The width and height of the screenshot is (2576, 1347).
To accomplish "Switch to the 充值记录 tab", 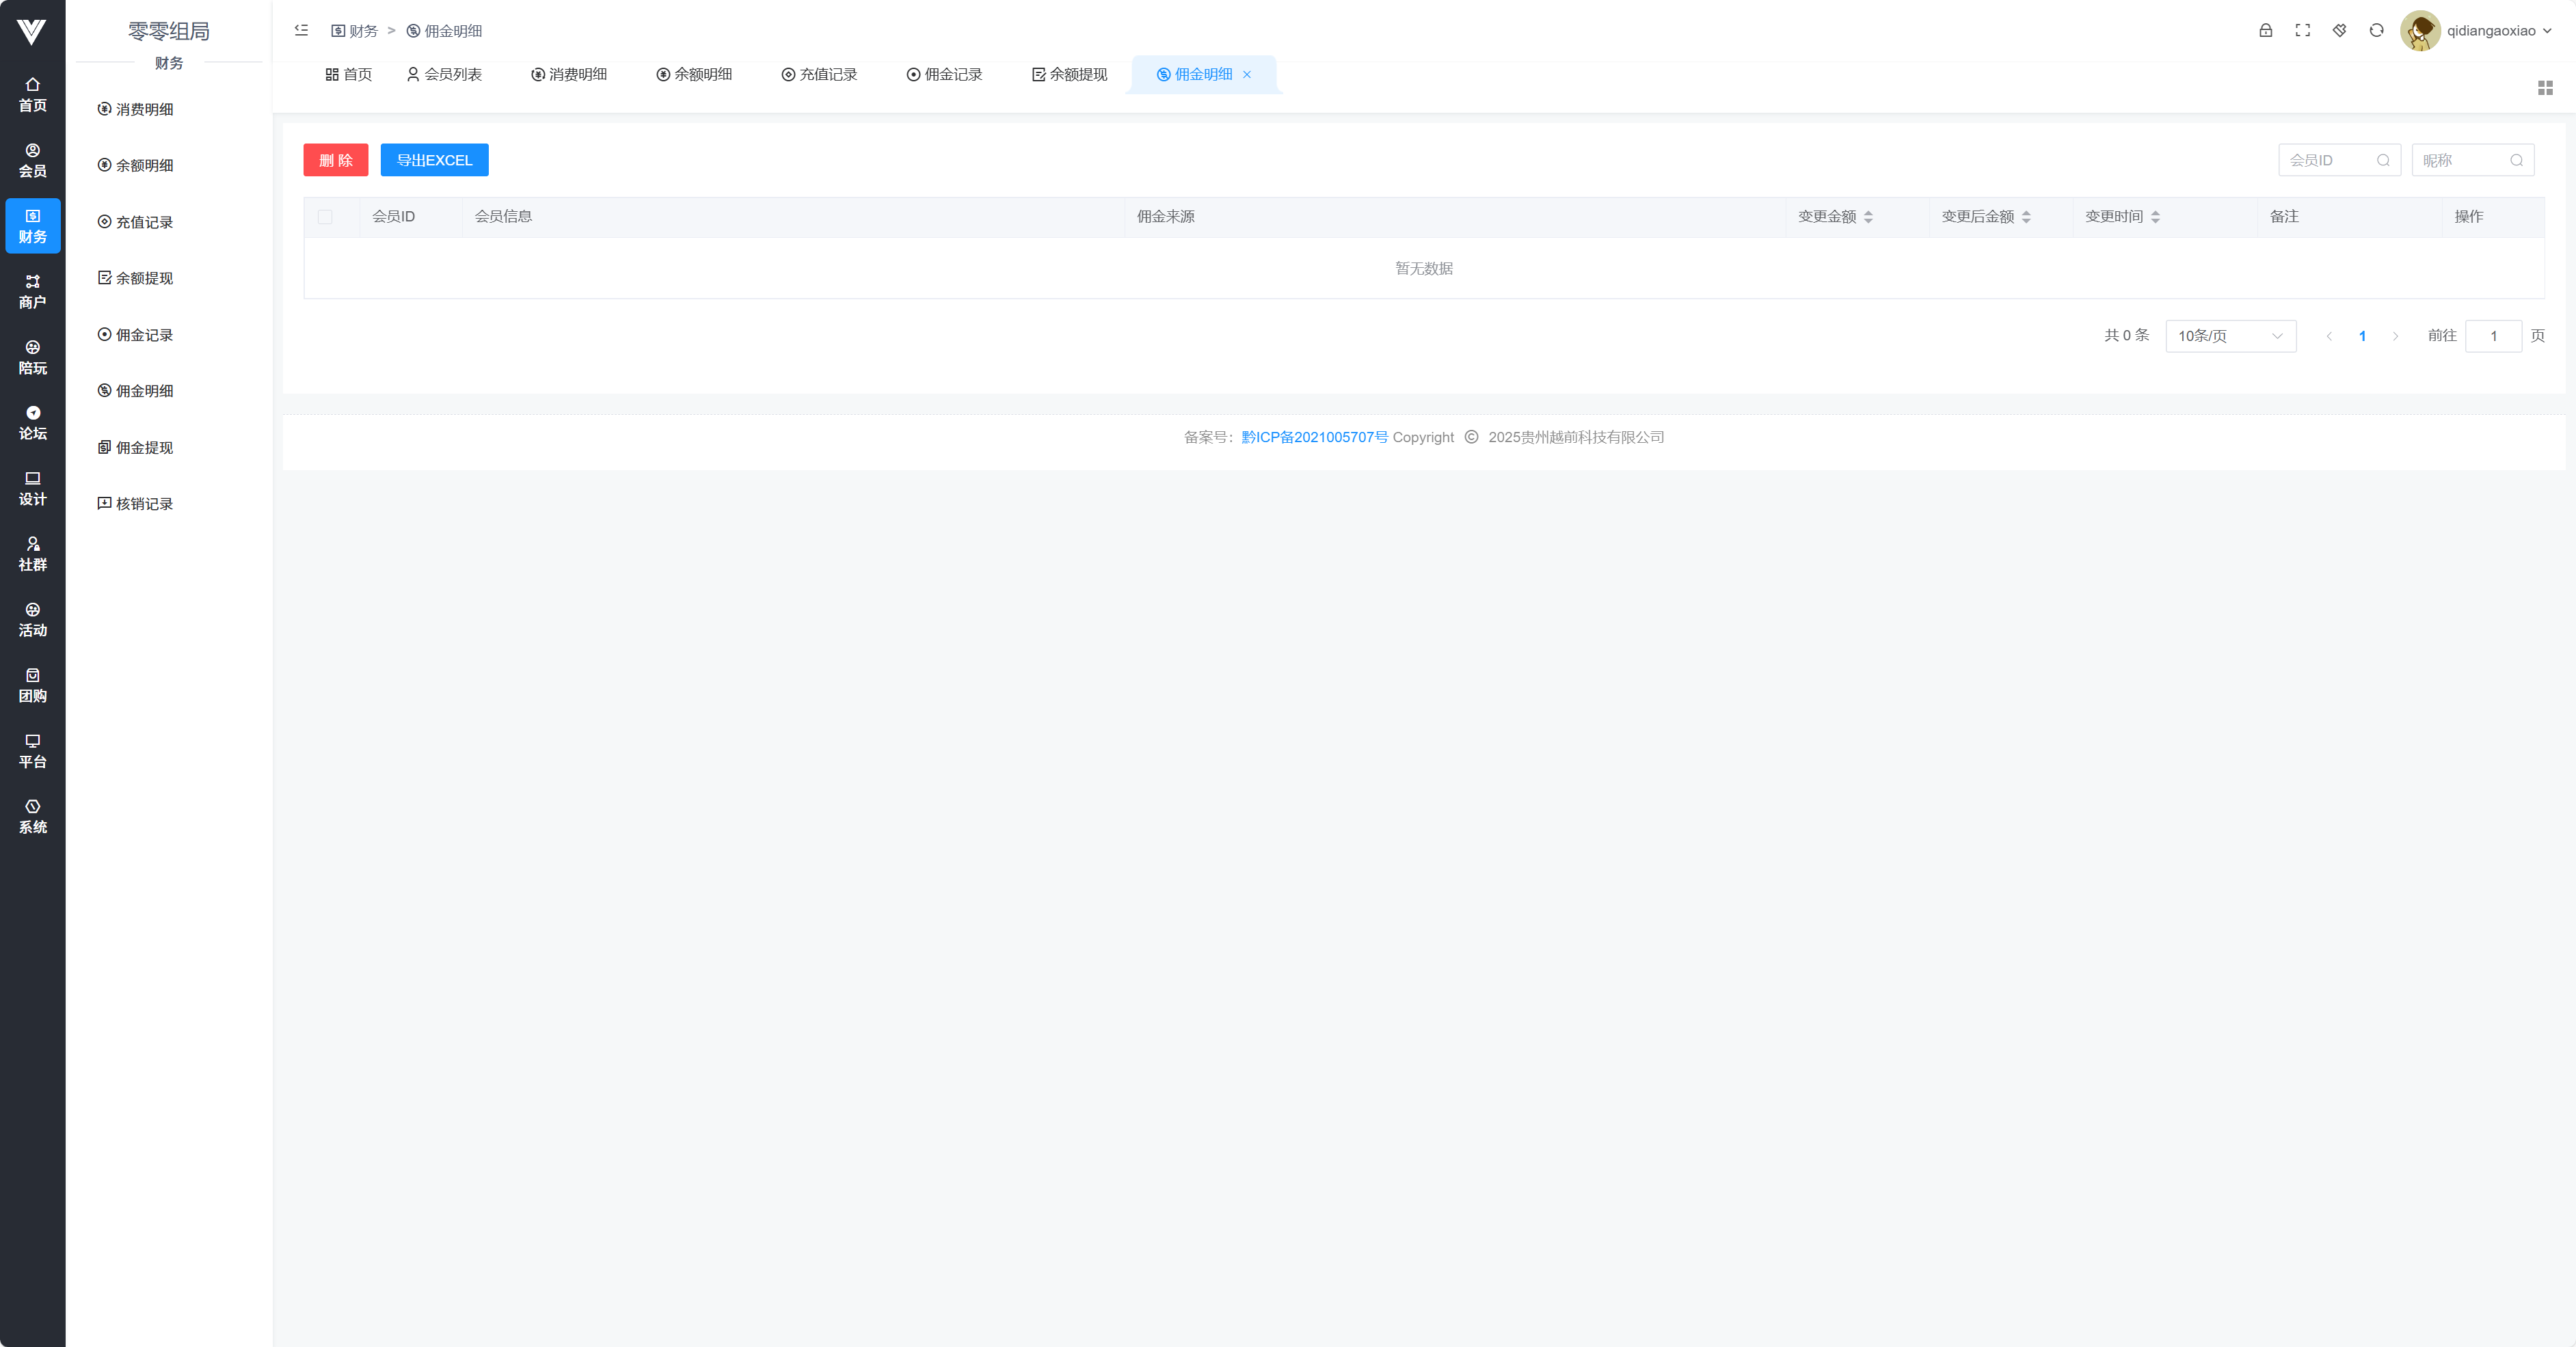I will pos(819,75).
